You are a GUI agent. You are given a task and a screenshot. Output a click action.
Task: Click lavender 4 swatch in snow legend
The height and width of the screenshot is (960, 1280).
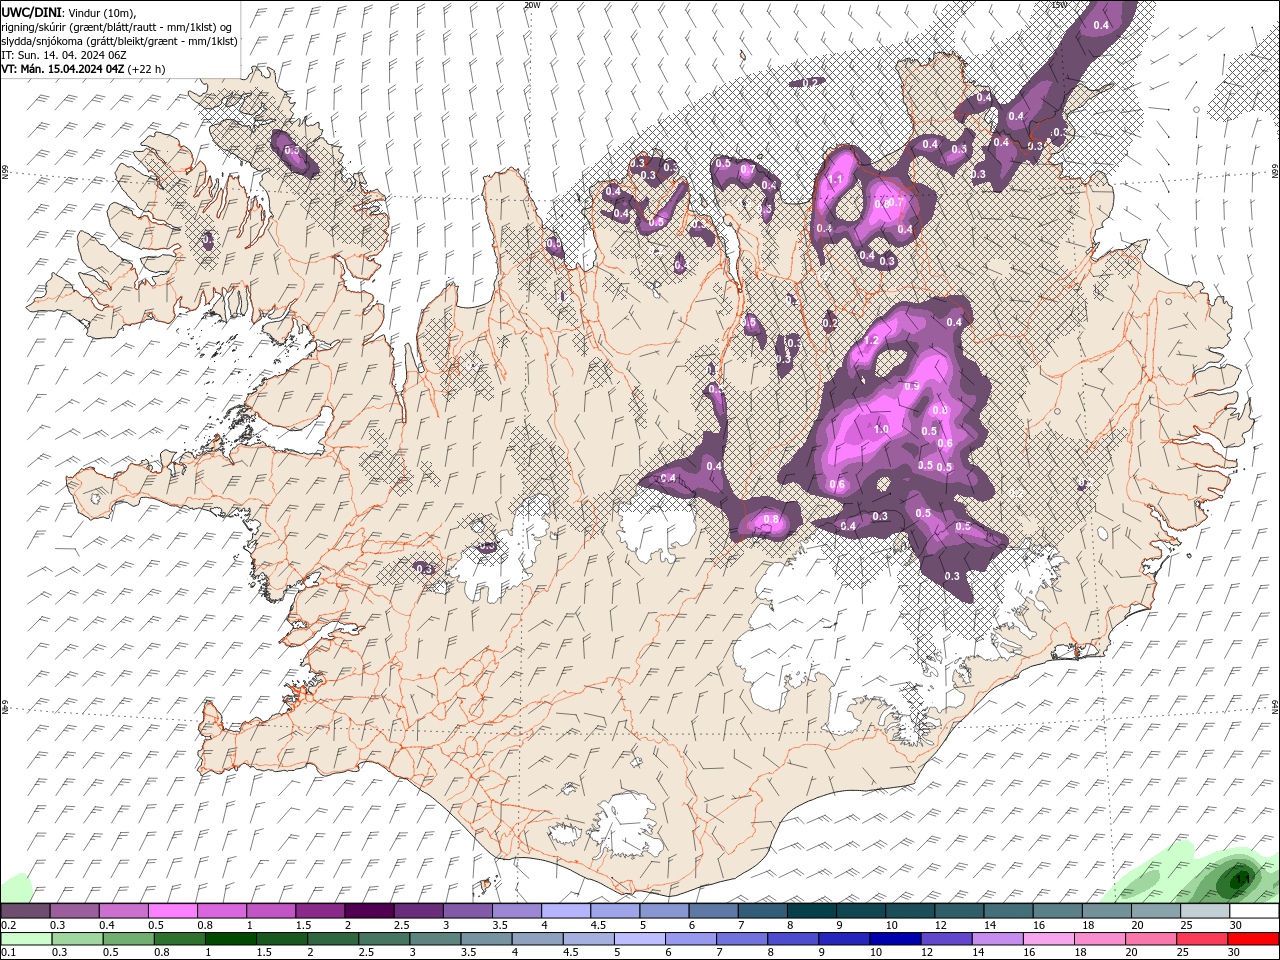(x=566, y=910)
